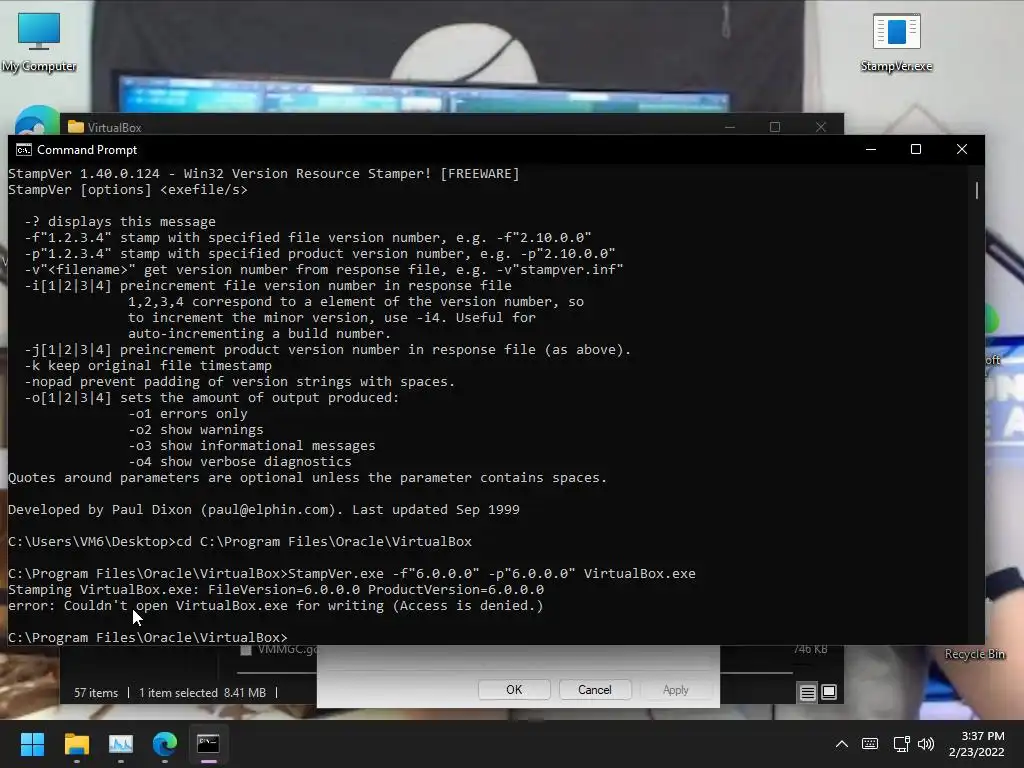Screen dimensions: 1024x768
Task: Click "StampVer 1.40.0.124" header line
Action: pos(264,174)
